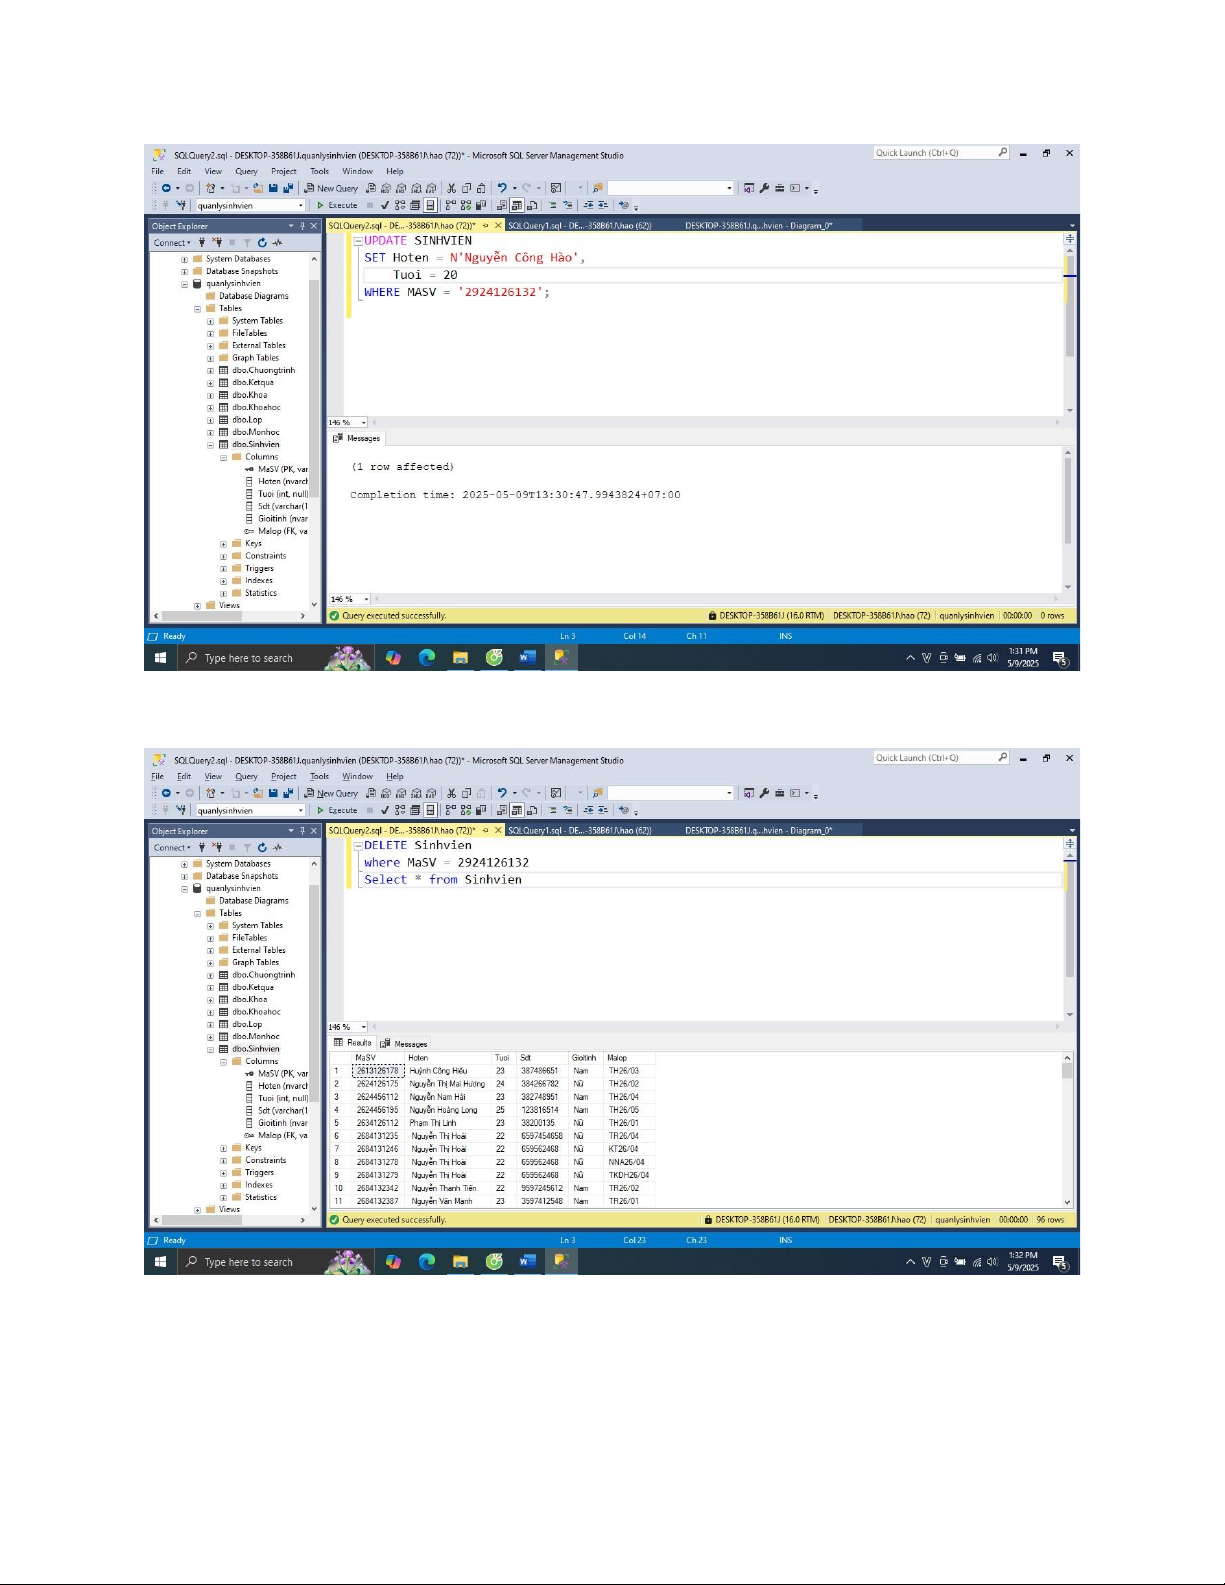Click the results grid vertical scrollbar, lower window
This screenshot has height=1585, width=1225.
(1067, 1130)
